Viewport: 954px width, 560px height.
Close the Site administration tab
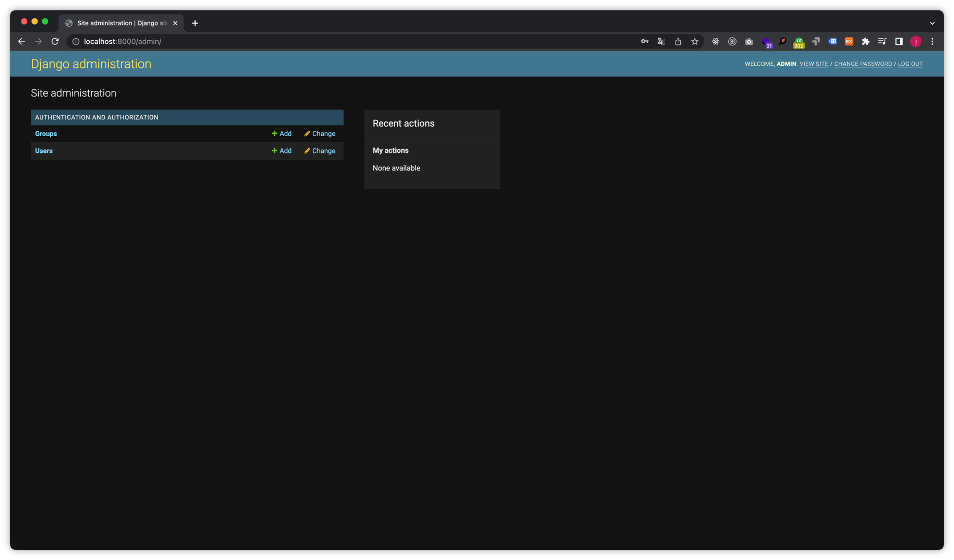[175, 23]
